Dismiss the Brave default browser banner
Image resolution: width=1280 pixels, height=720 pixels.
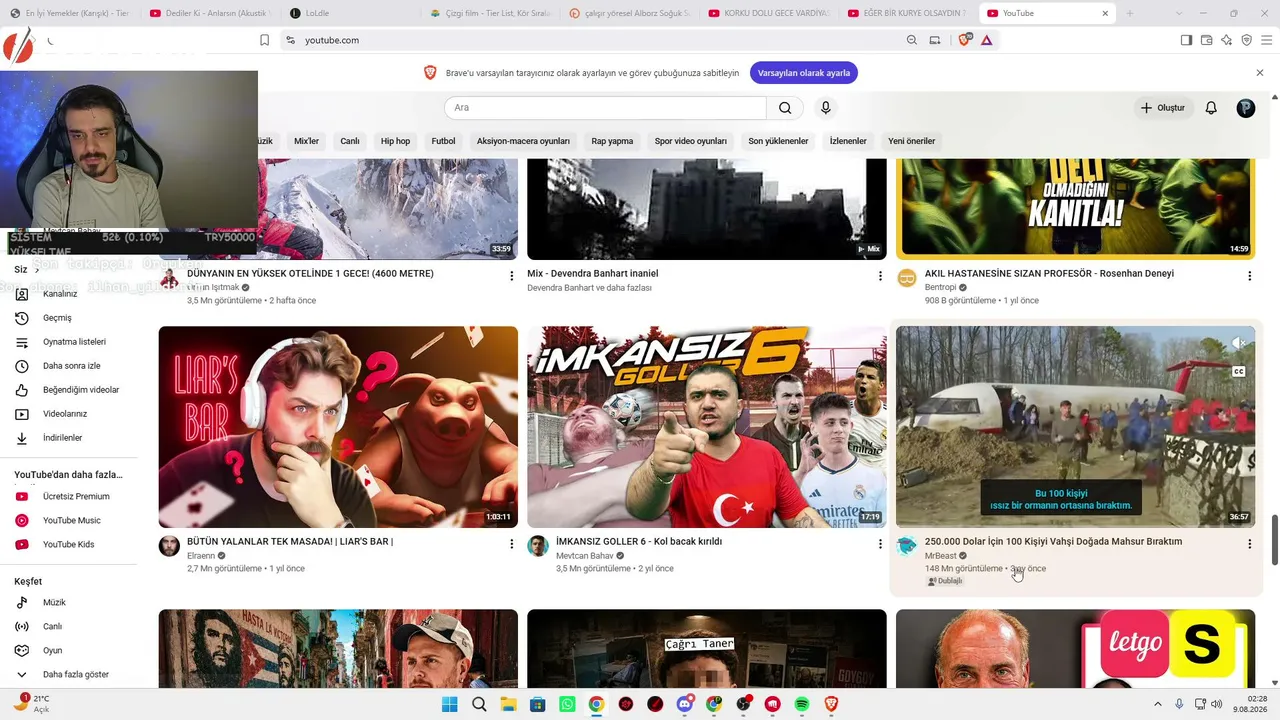[x=1260, y=73]
